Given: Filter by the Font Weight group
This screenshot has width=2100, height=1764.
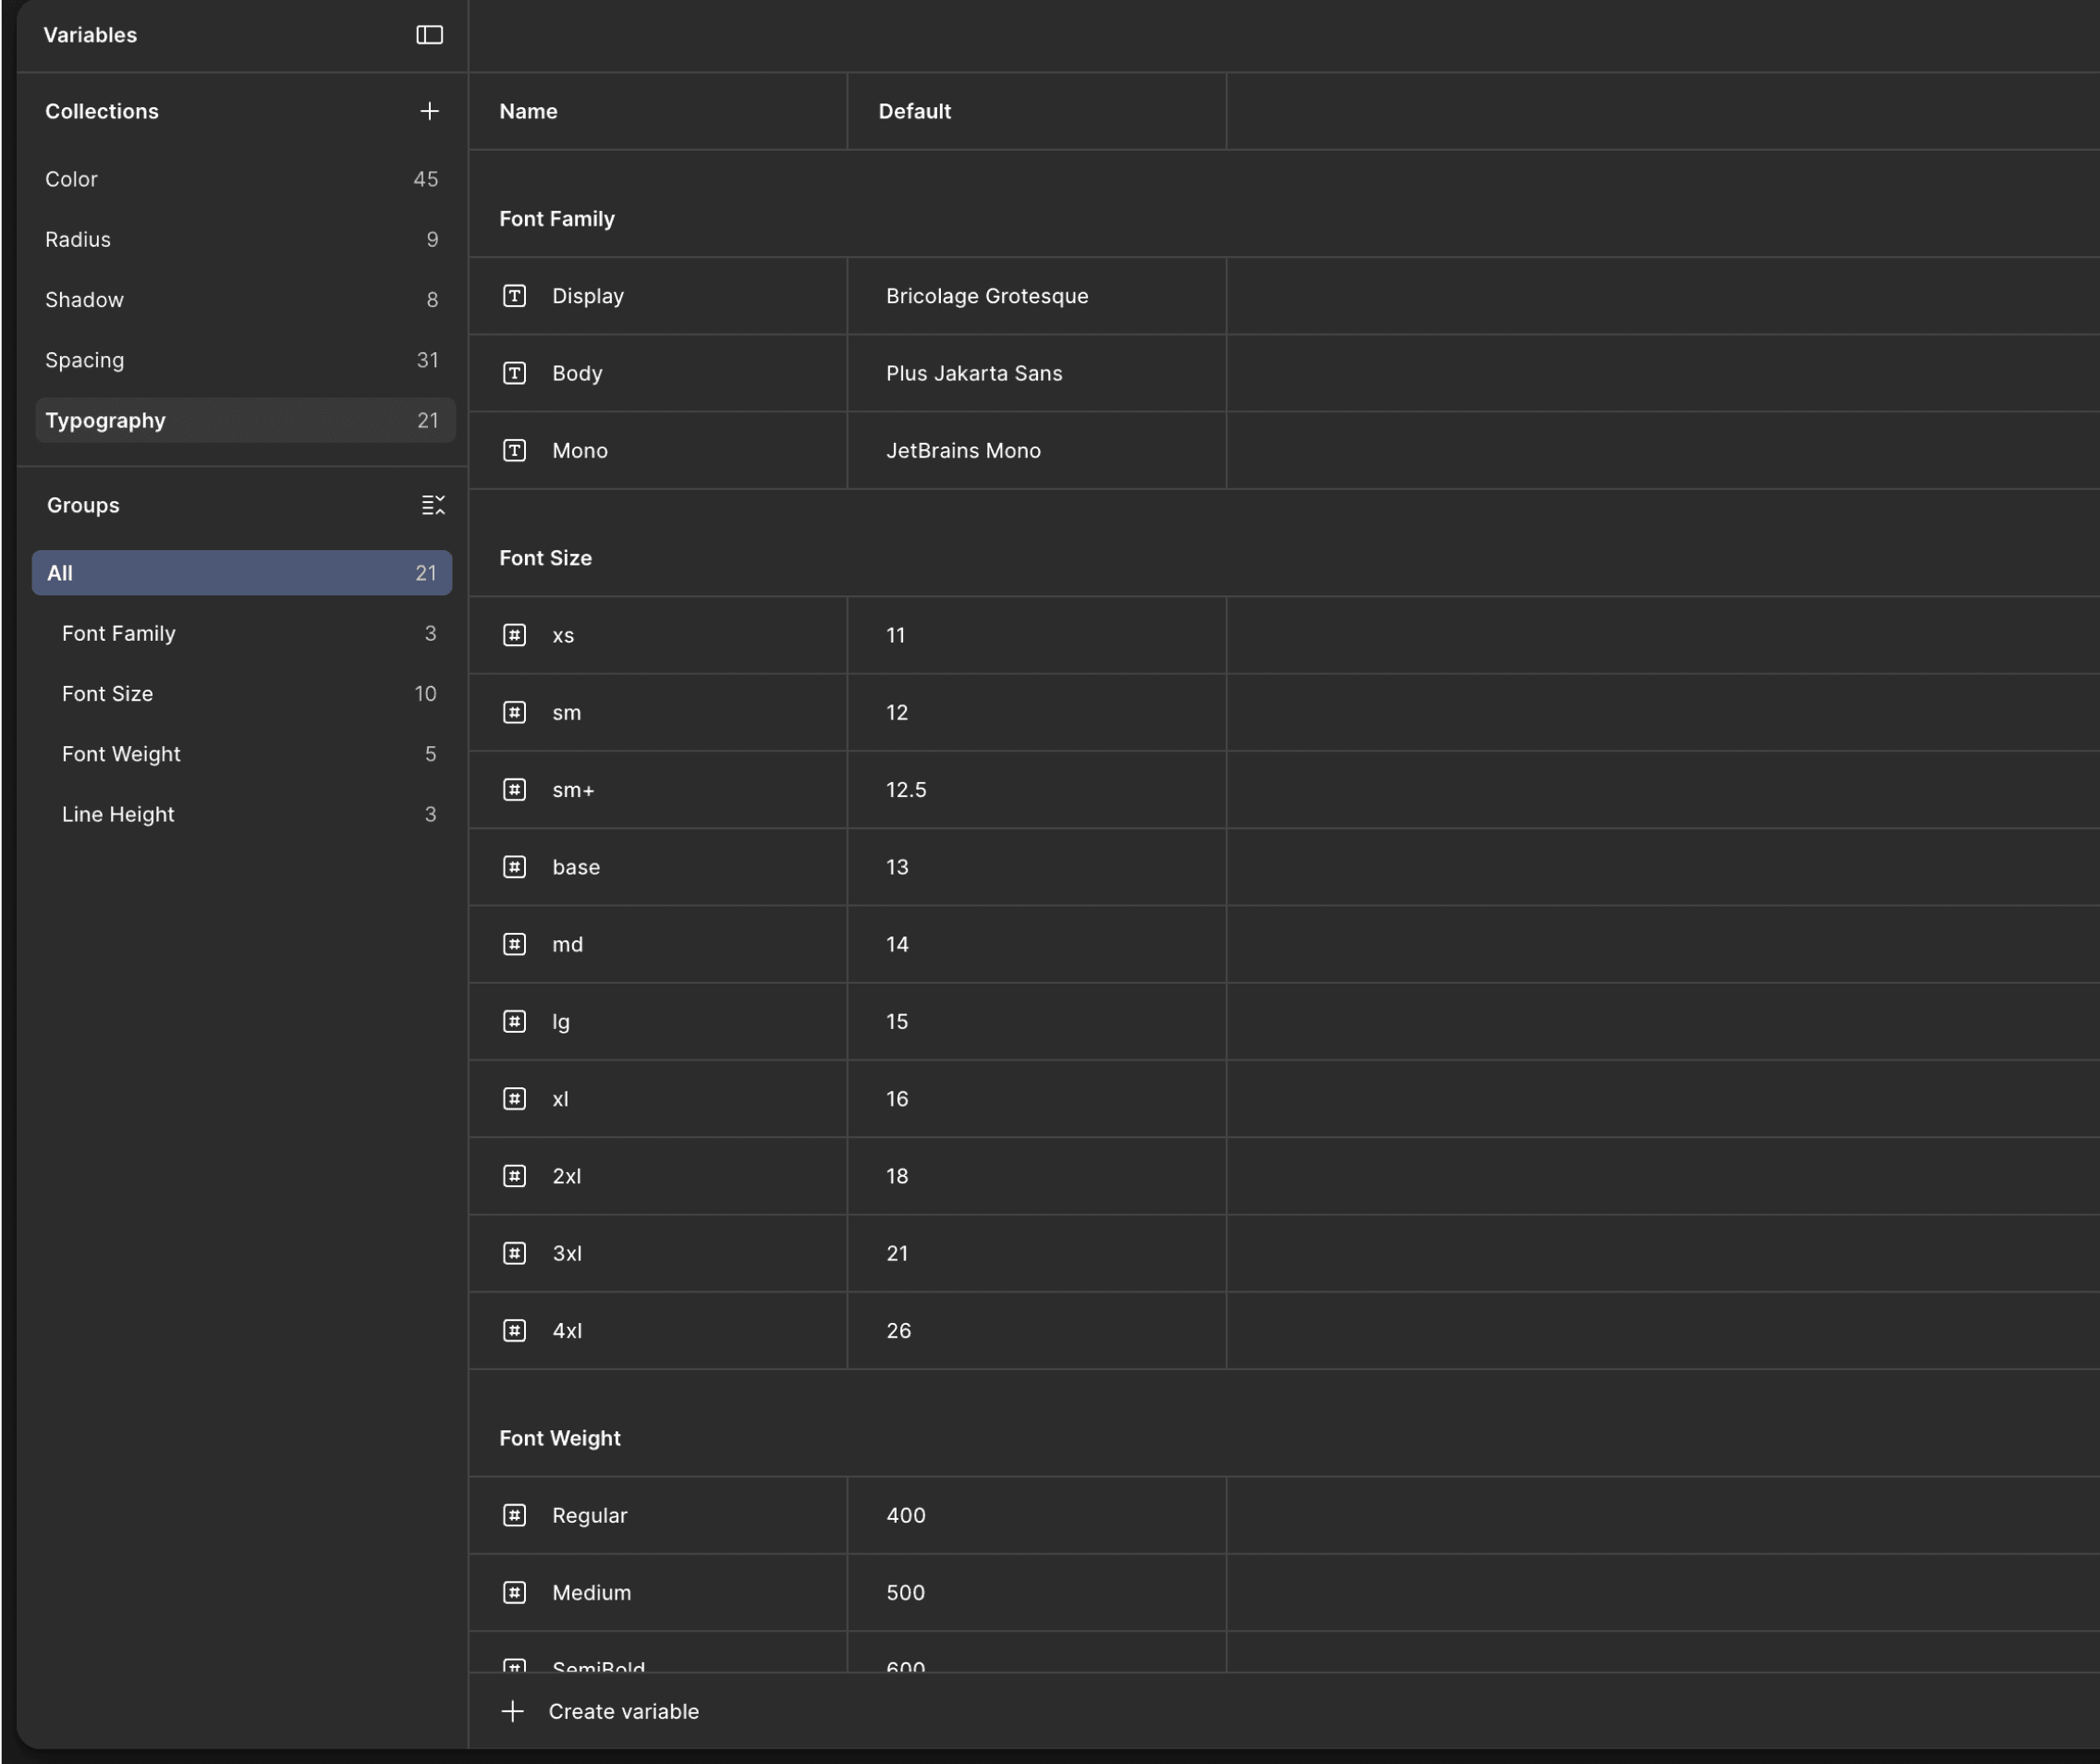Looking at the screenshot, I should [x=121, y=754].
